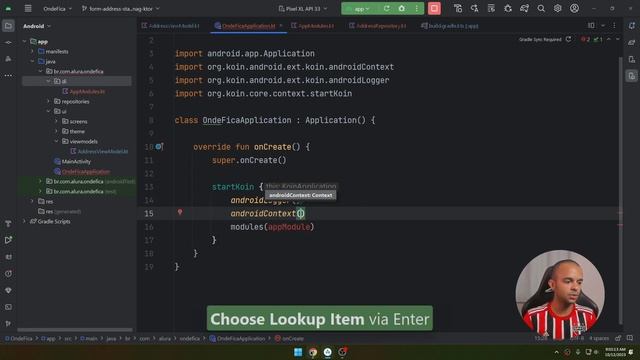Screen dimensions: 640x360
Task: Click the red error bulb on line 15
Action: pyautogui.click(x=180, y=212)
